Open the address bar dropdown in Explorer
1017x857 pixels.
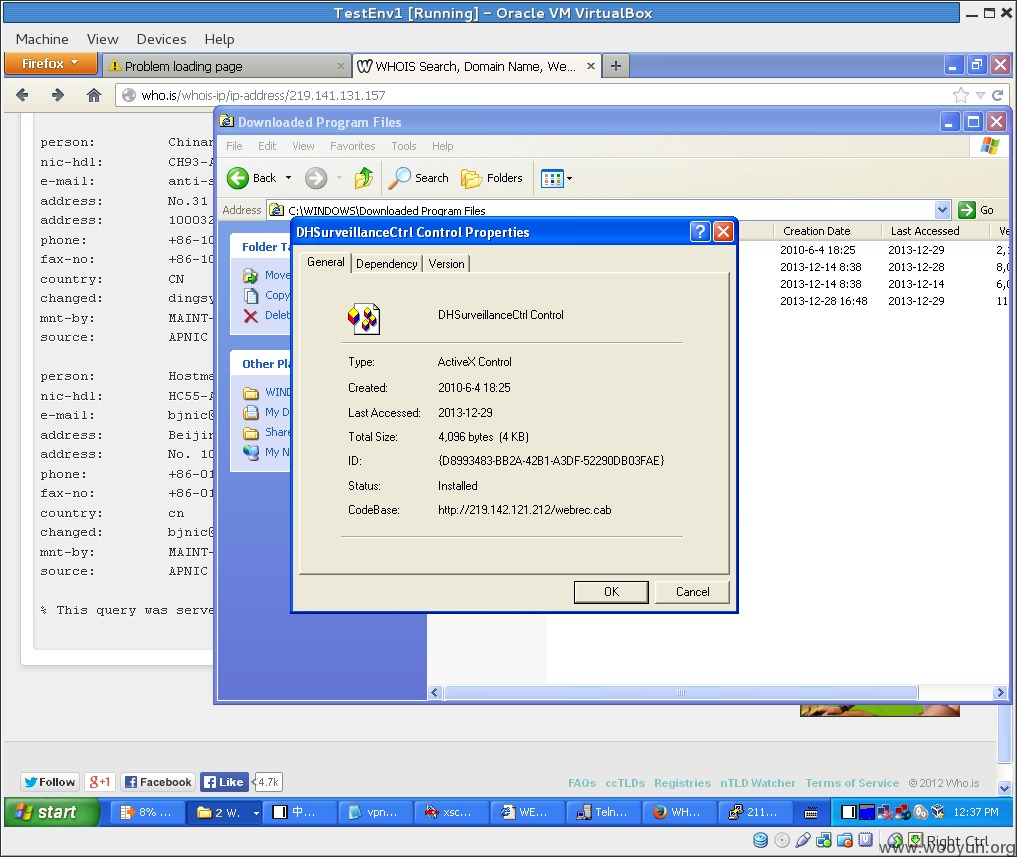942,210
